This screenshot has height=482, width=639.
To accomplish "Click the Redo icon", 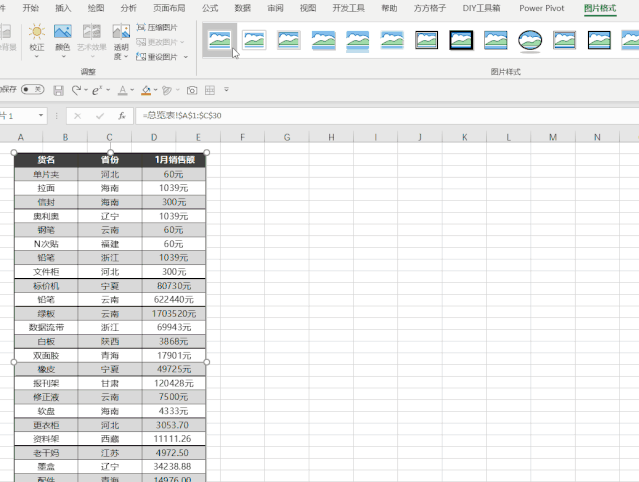I will (76, 90).
